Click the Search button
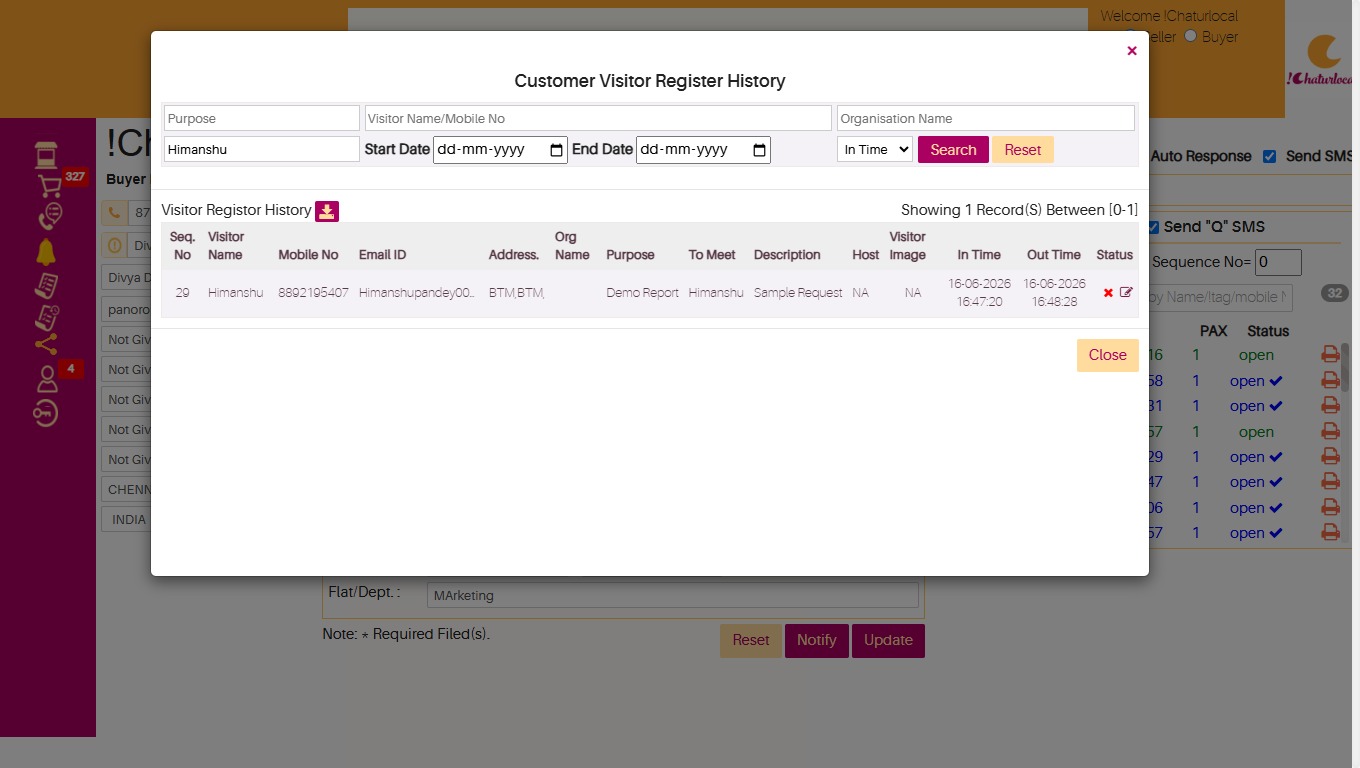Viewport: 1360px width, 768px height. pos(953,150)
